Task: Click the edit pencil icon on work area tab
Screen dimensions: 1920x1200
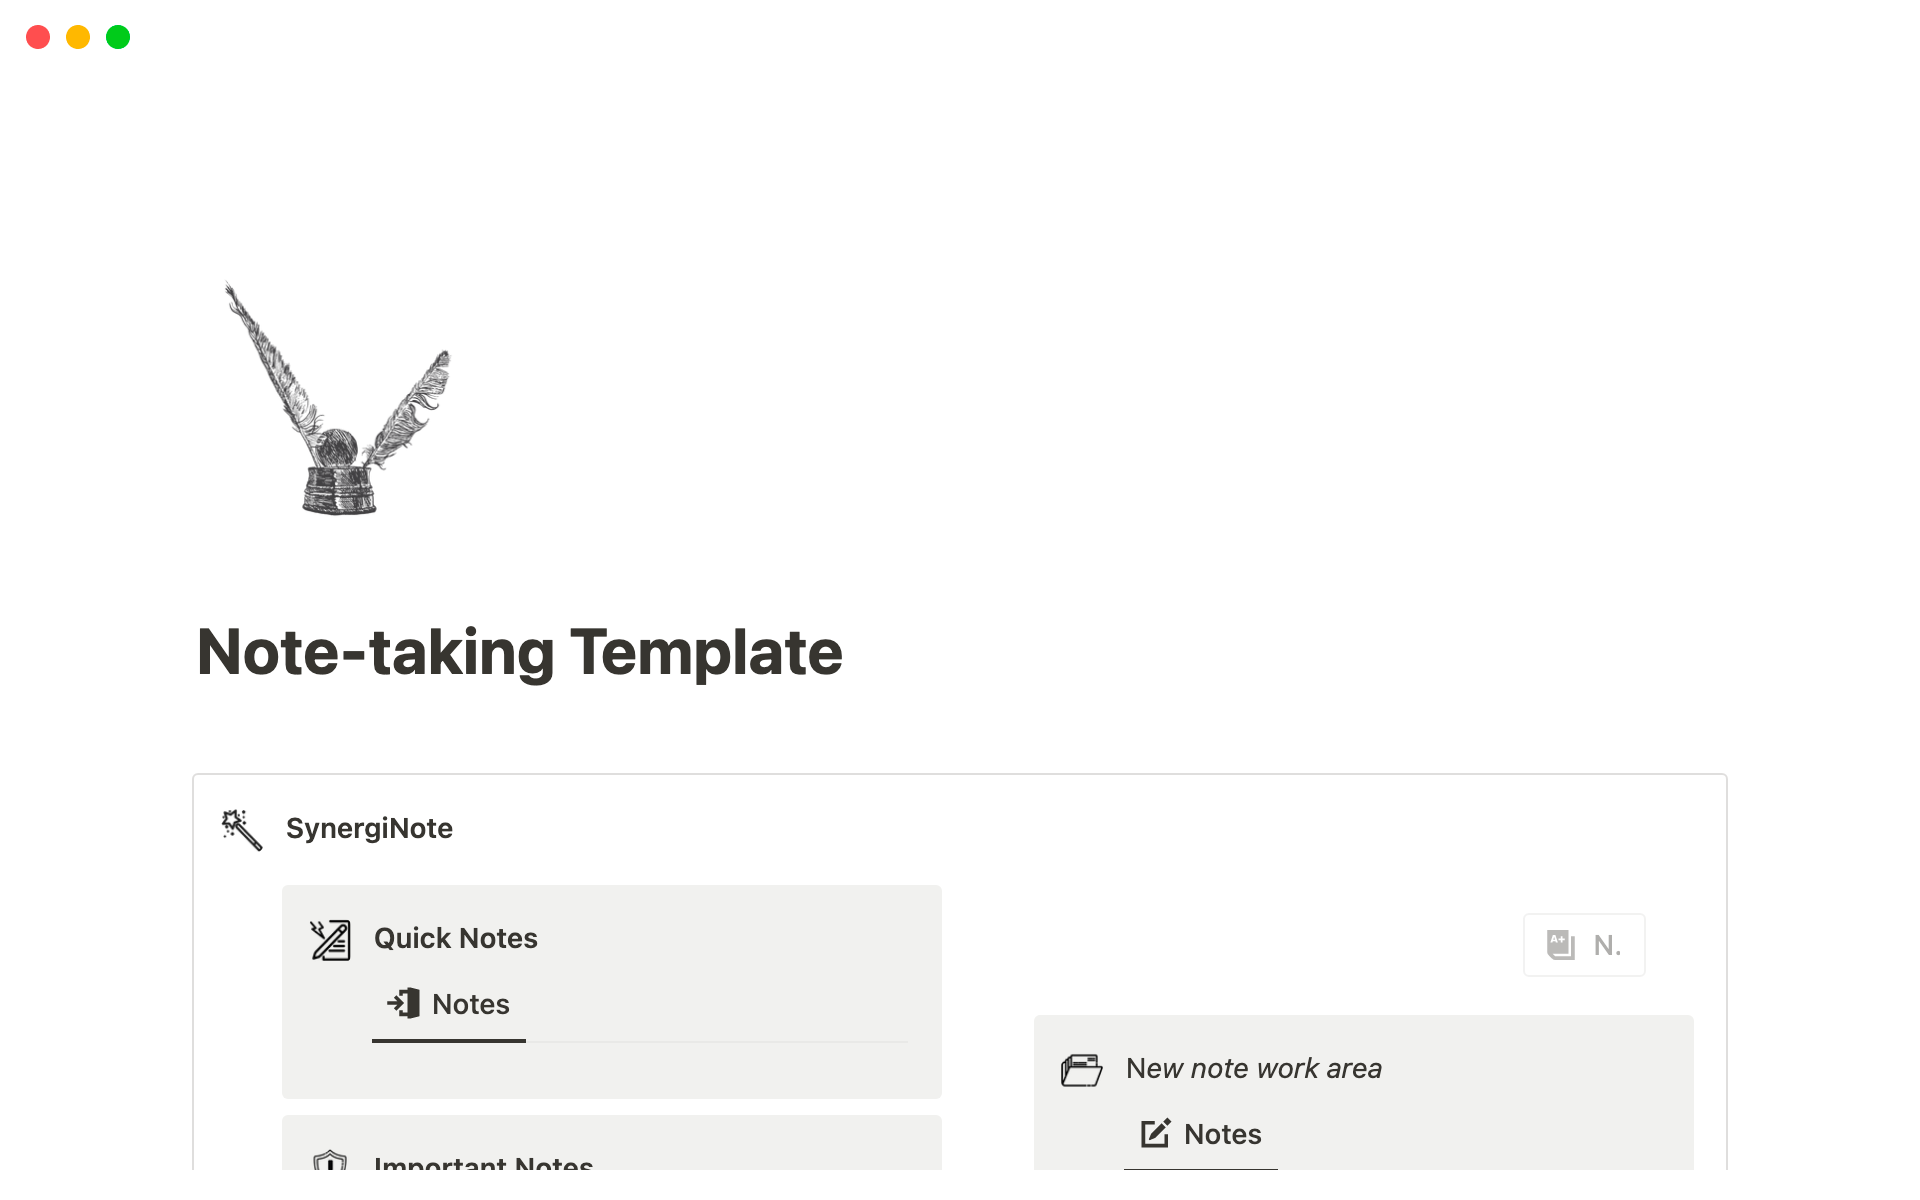Action: click(1155, 1133)
